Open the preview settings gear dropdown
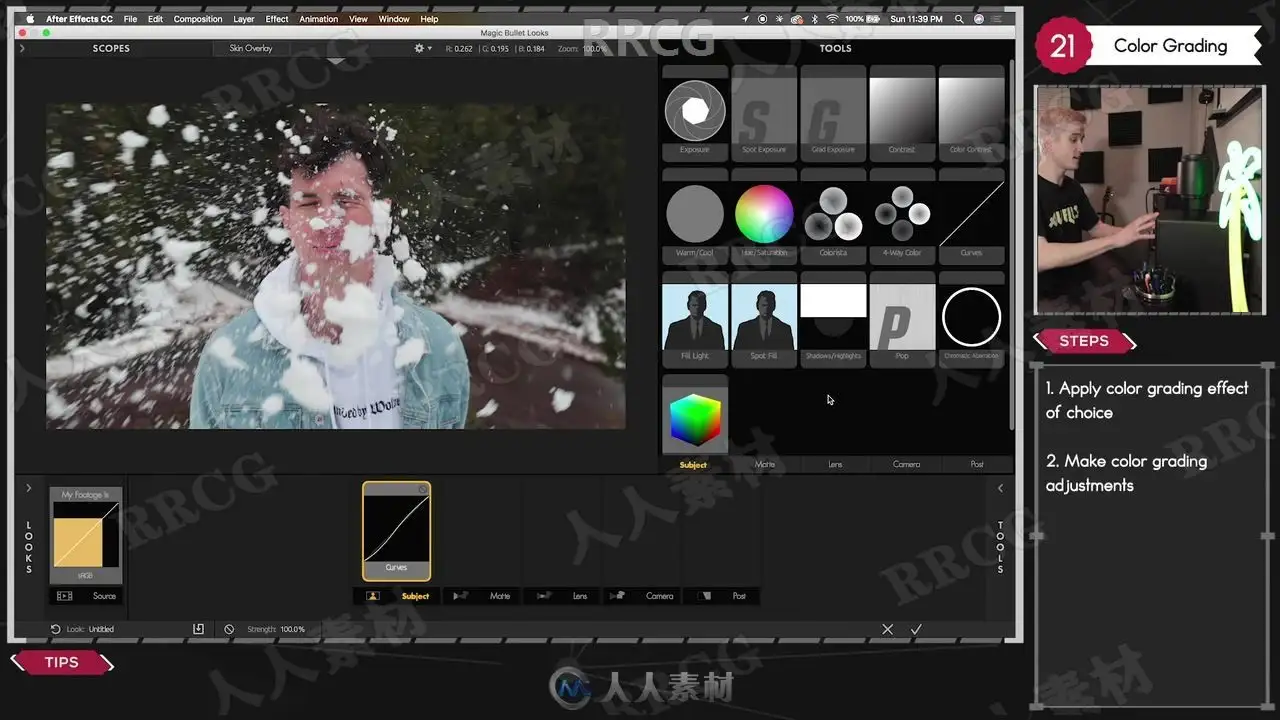Viewport: 1280px width, 720px height. pos(423,48)
